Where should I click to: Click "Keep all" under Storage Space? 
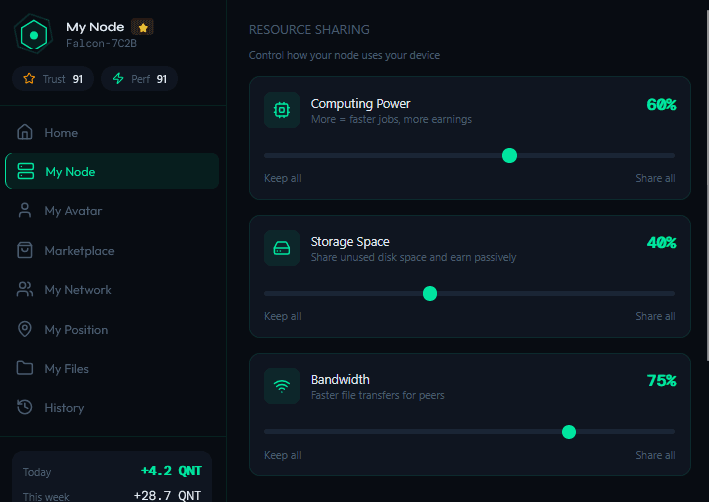(283, 316)
